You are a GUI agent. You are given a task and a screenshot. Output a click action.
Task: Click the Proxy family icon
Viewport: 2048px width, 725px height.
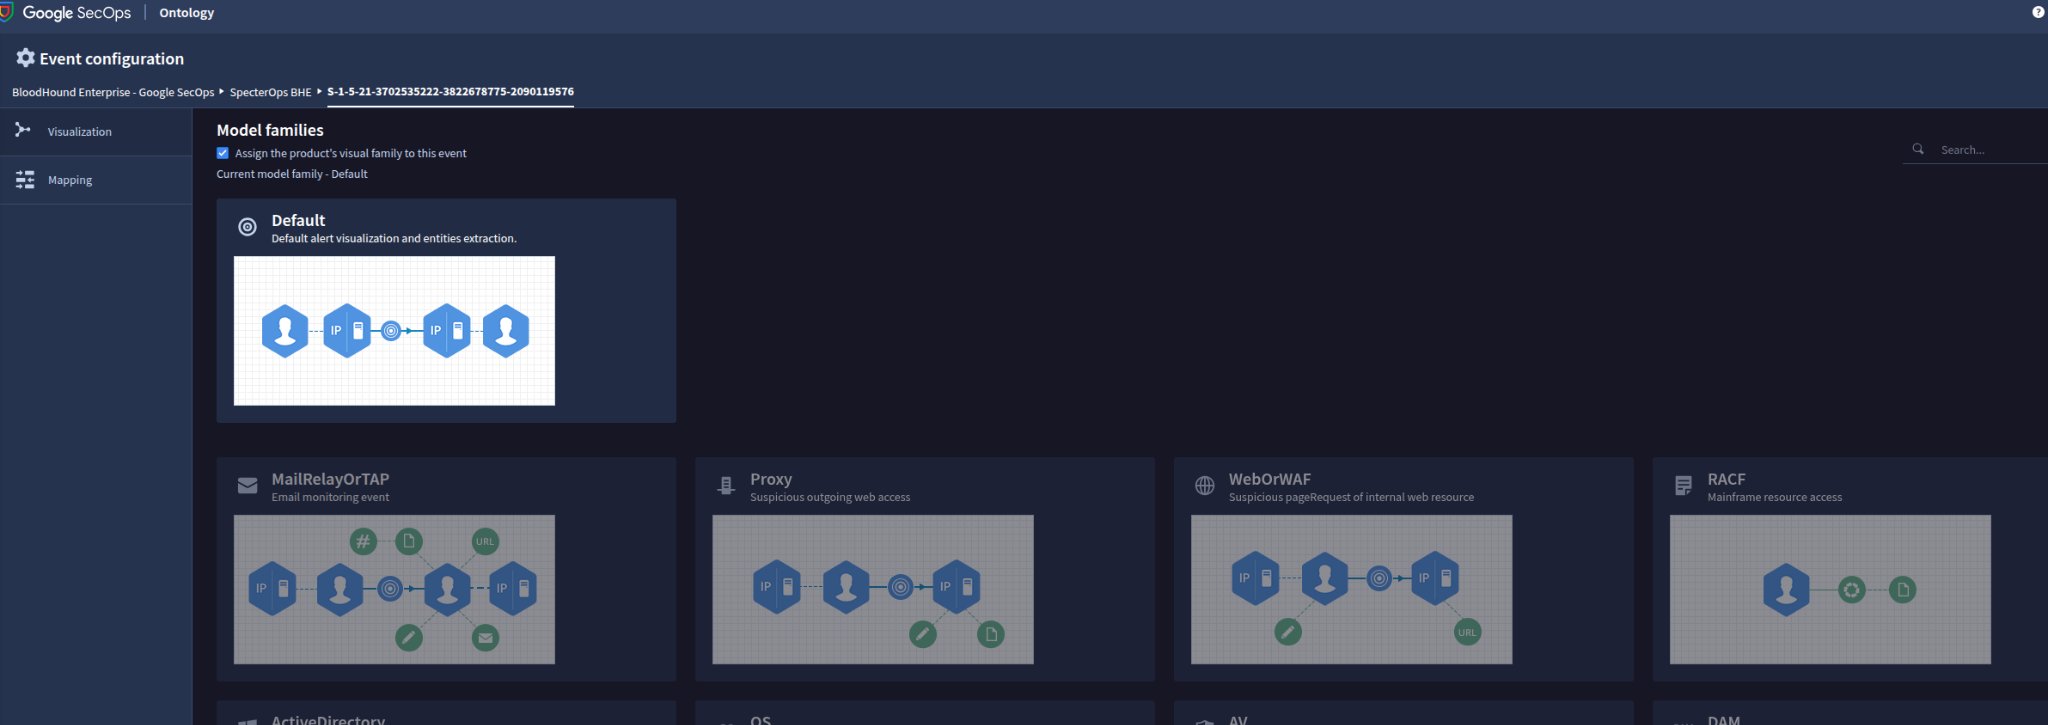[726, 486]
